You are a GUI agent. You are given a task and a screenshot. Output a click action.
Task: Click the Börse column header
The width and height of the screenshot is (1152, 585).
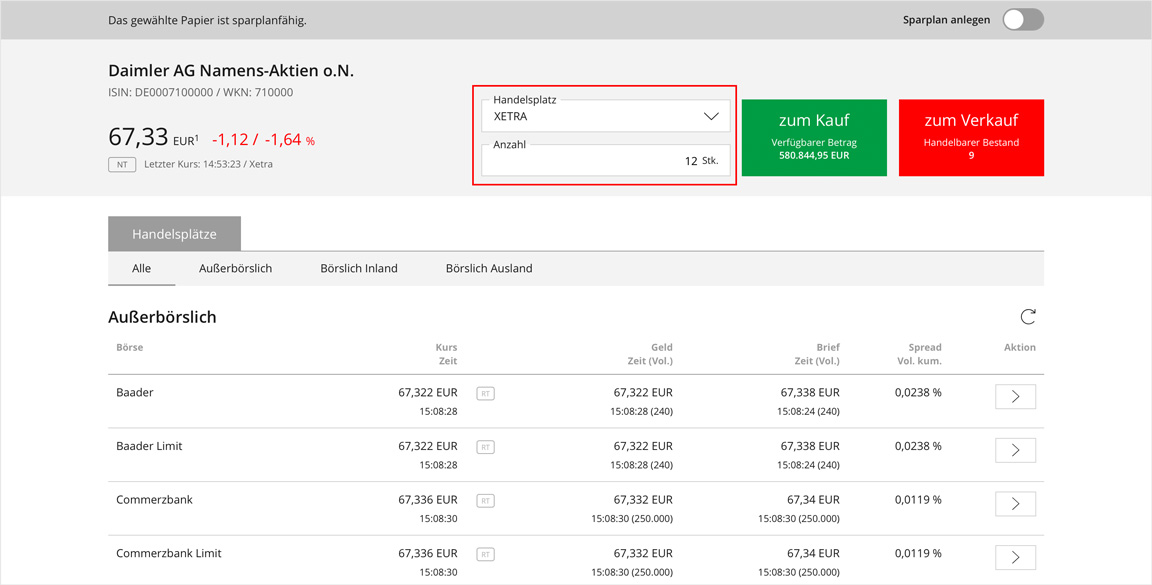tap(129, 347)
